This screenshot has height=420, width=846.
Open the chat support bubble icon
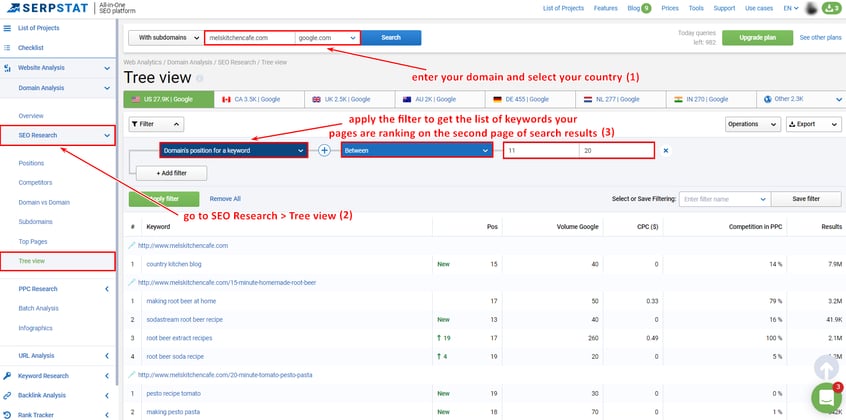coord(826,397)
